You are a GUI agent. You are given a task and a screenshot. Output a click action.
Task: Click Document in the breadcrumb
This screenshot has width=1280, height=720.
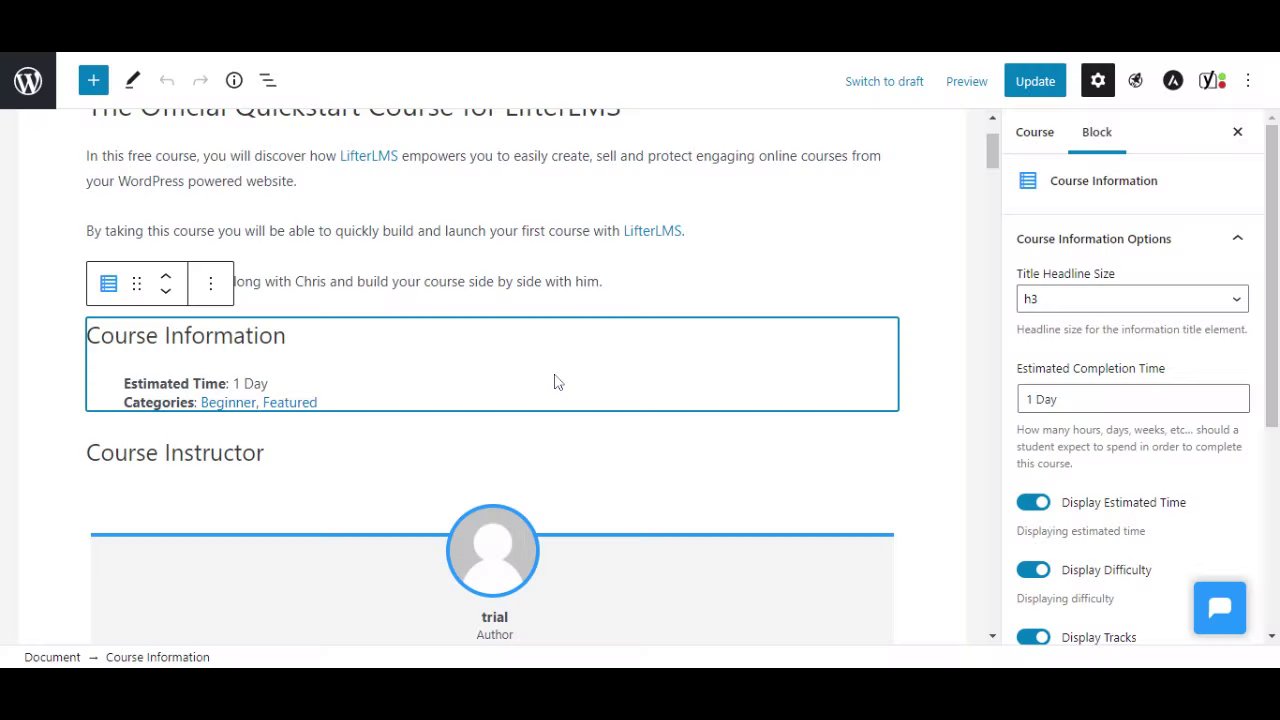coord(52,657)
